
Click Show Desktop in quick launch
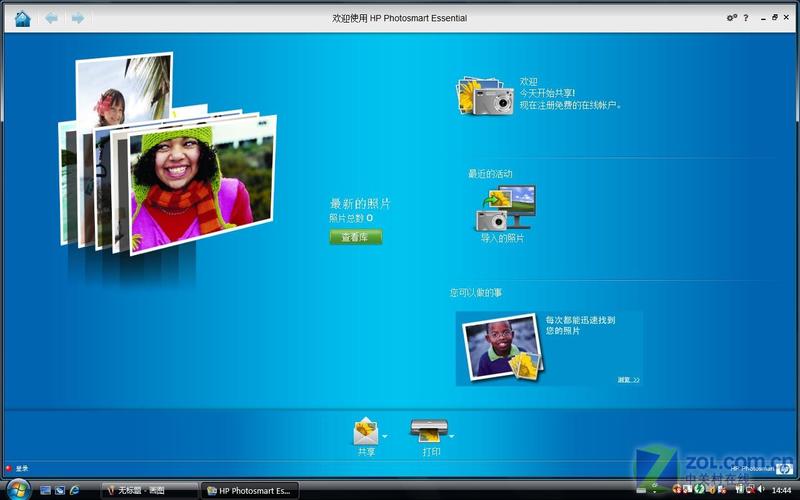45,490
